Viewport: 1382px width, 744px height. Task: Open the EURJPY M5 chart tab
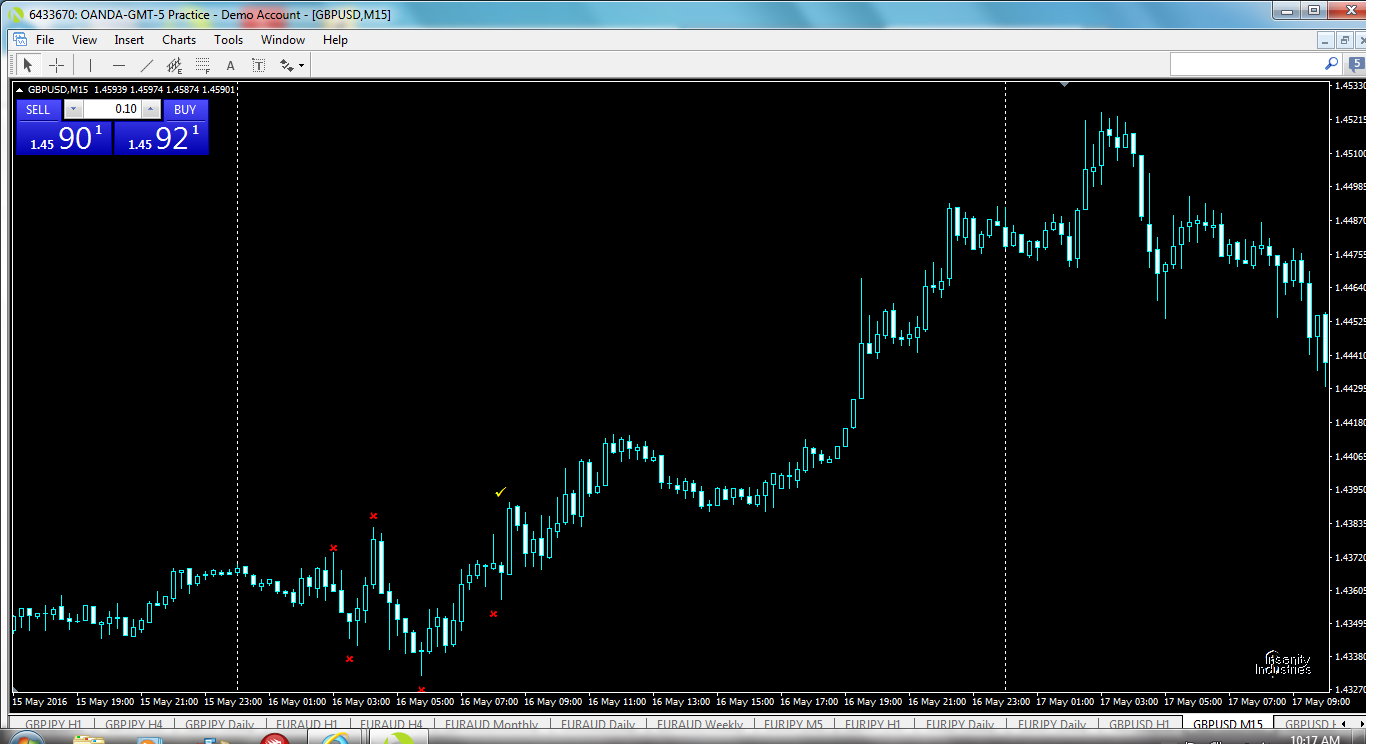coord(792,724)
